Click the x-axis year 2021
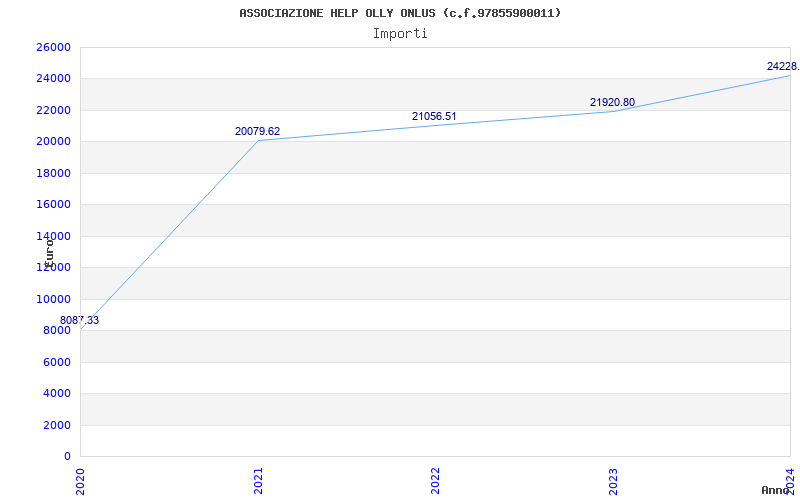800x500 pixels. tap(258, 481)
